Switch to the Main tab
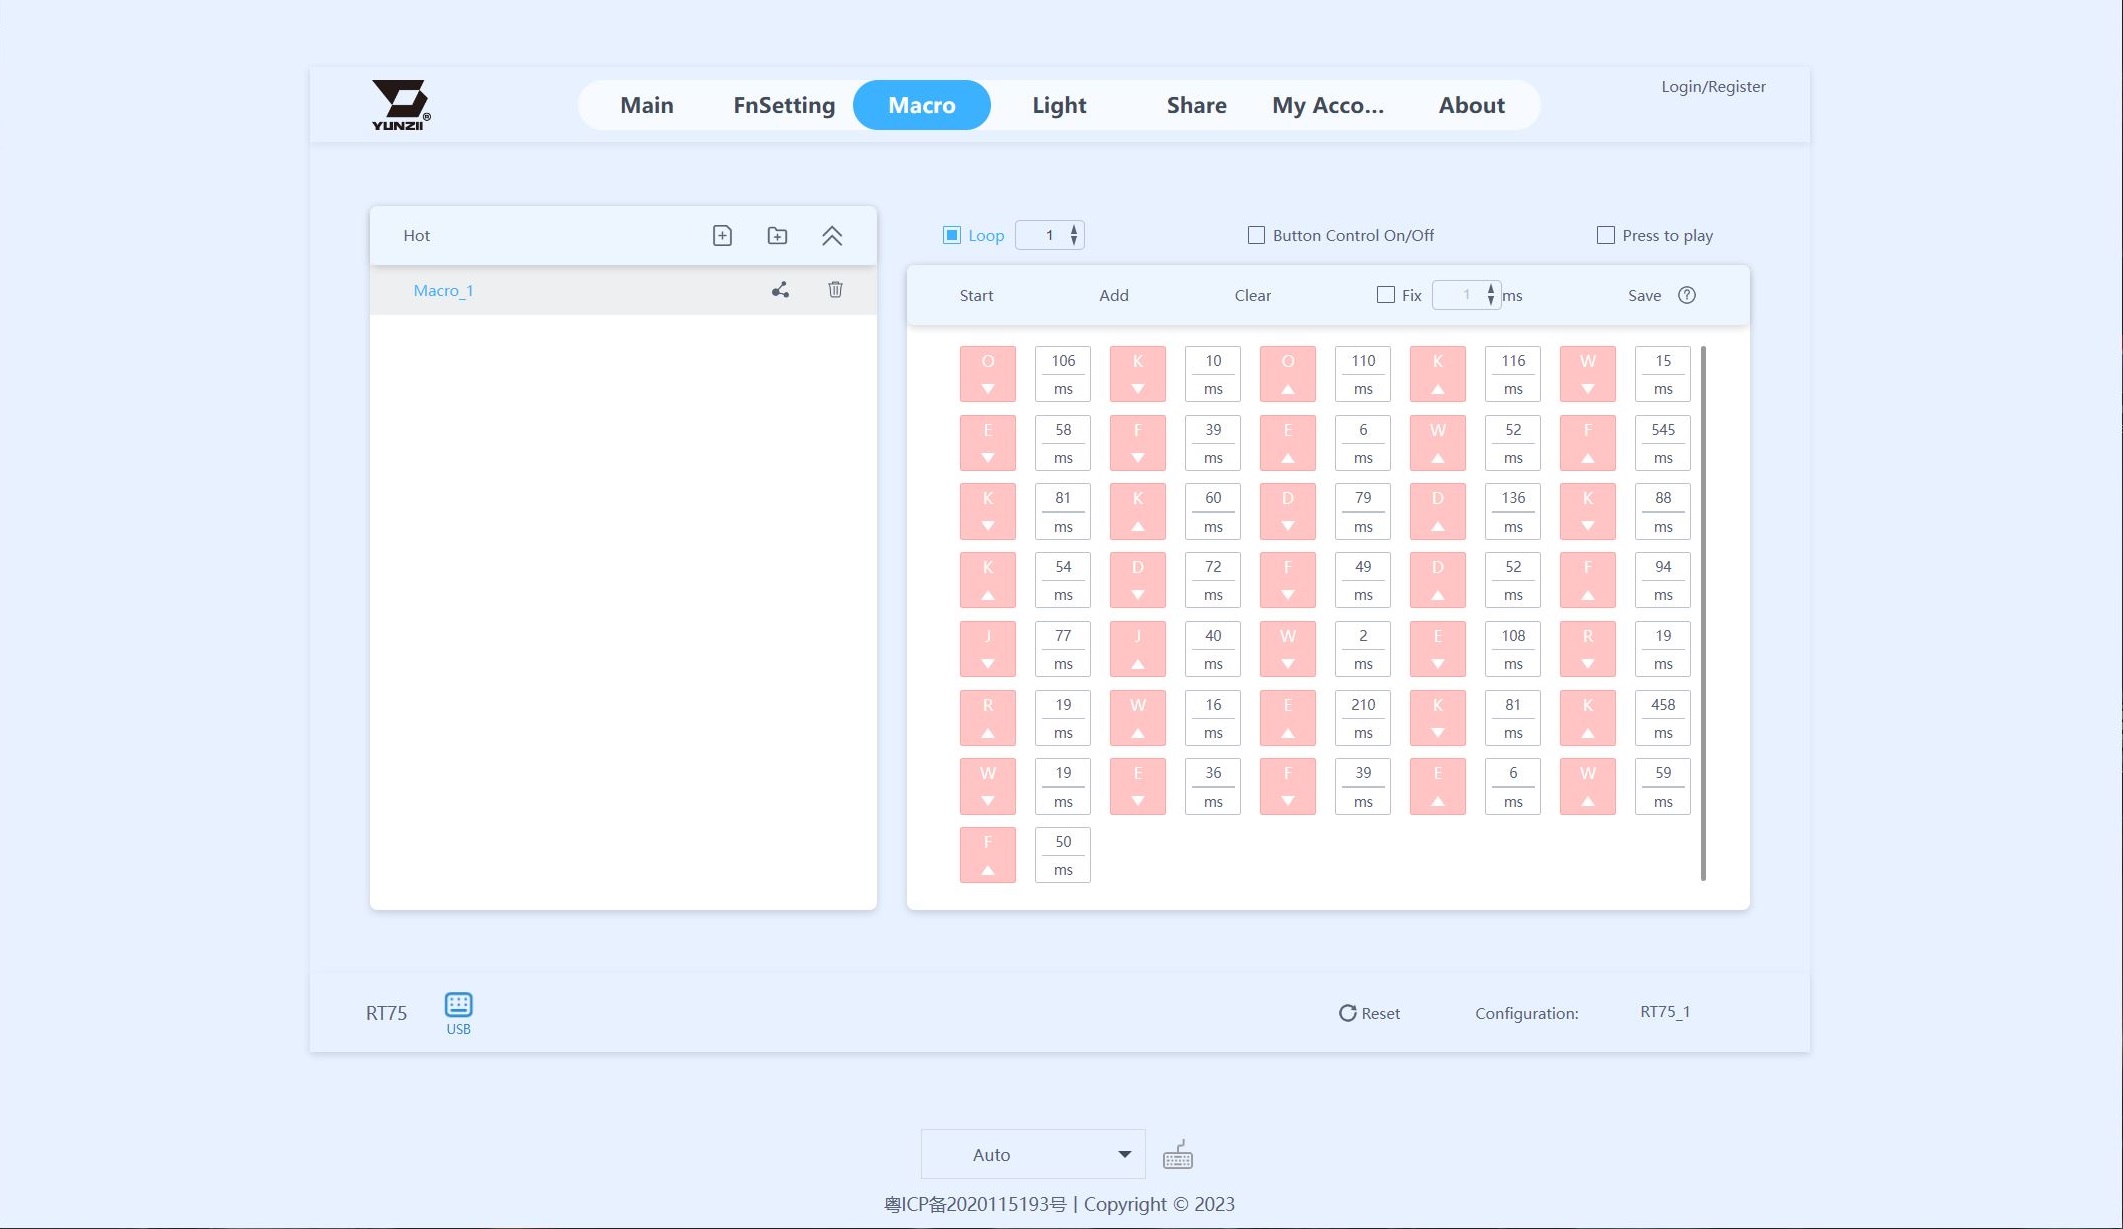This screenshot has height=1229, width=2123. click(647, 105)
